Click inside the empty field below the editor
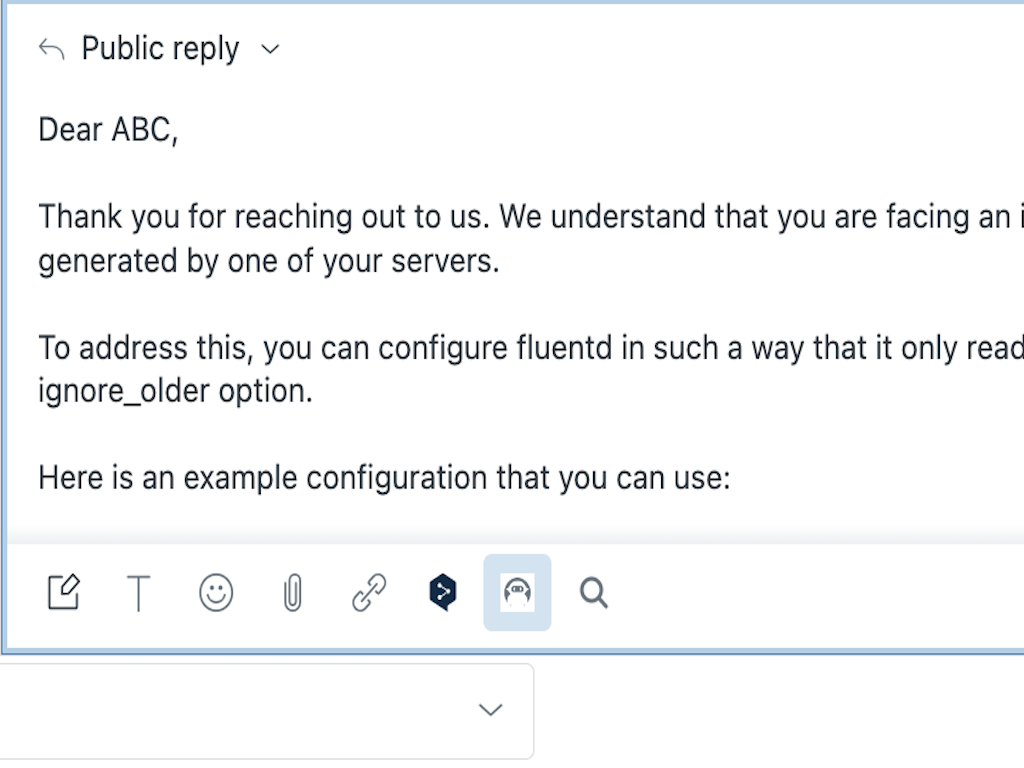Screen dimensions: 1024x768 (240, 710)
